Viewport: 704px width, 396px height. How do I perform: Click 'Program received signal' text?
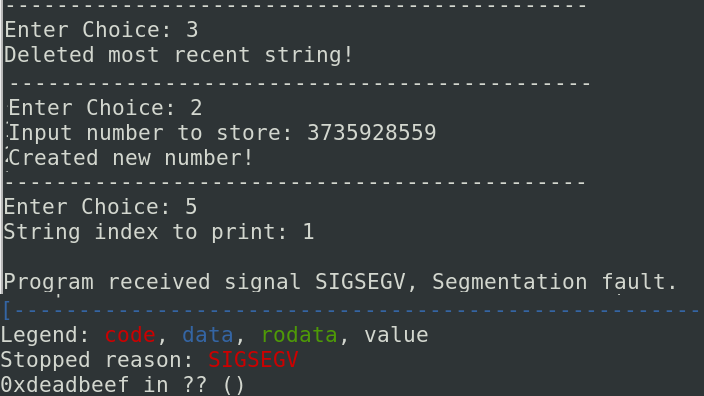pos(152,282)
